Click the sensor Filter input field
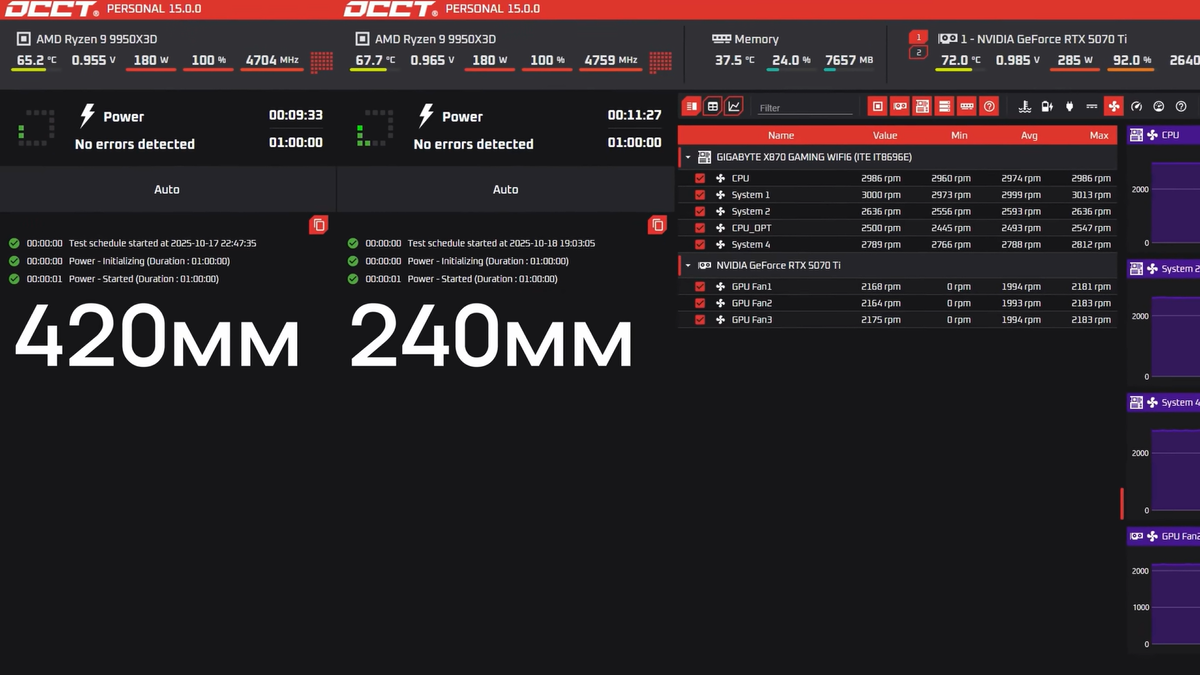Viewport: 1200px width, 675px height. [x=805, y=108]
